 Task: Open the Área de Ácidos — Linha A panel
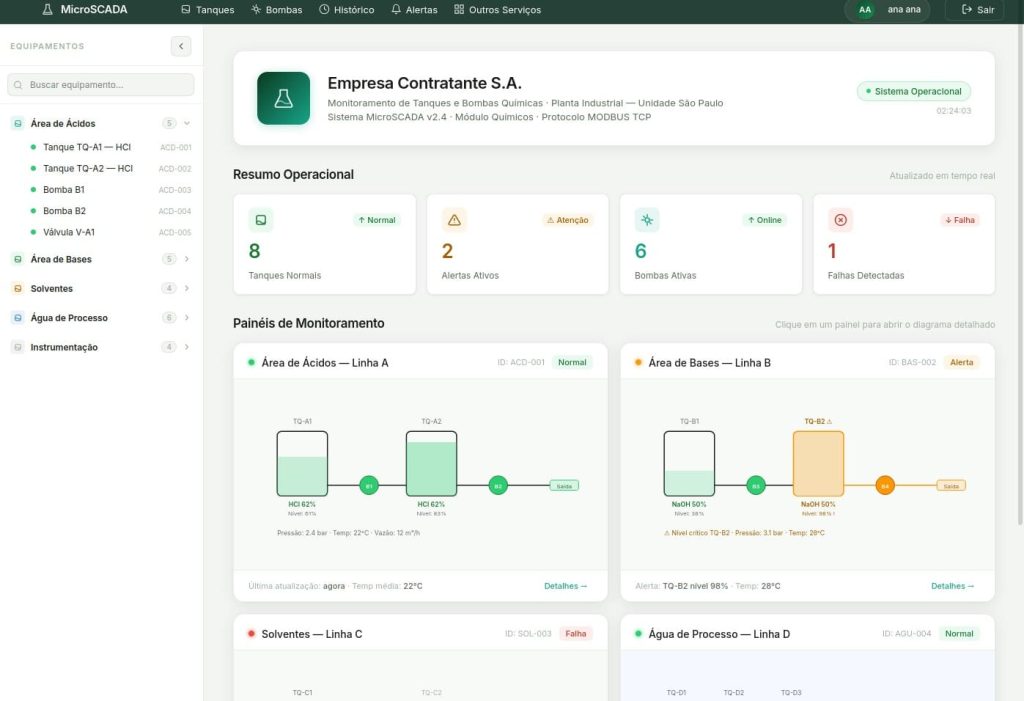point(421,472)
